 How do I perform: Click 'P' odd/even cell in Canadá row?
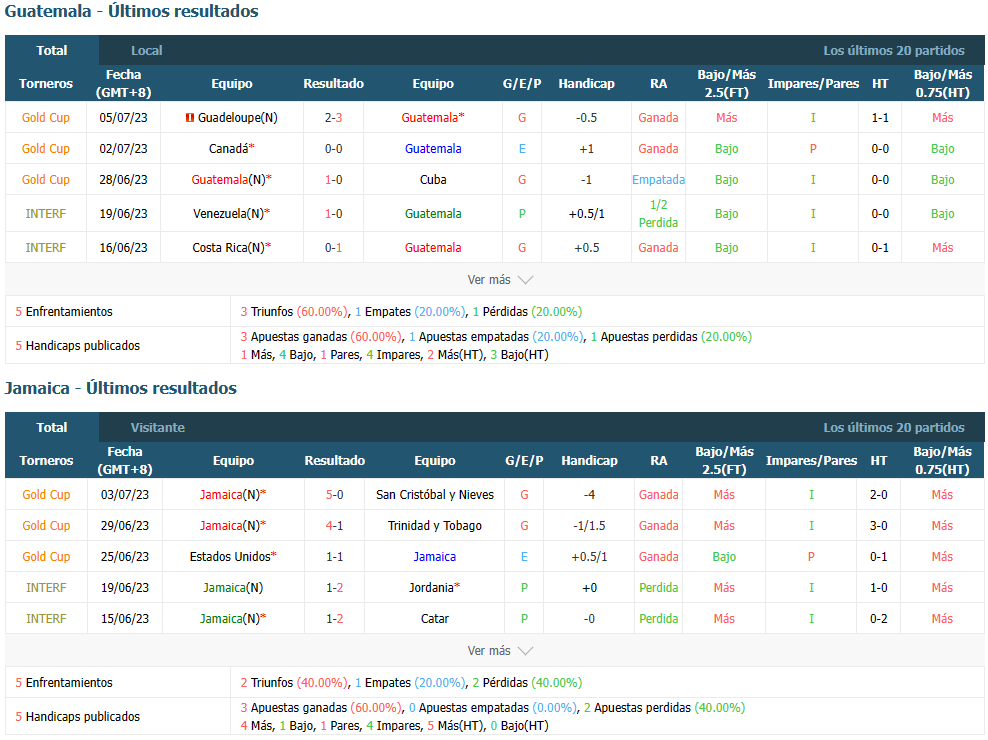coord(813,149)
